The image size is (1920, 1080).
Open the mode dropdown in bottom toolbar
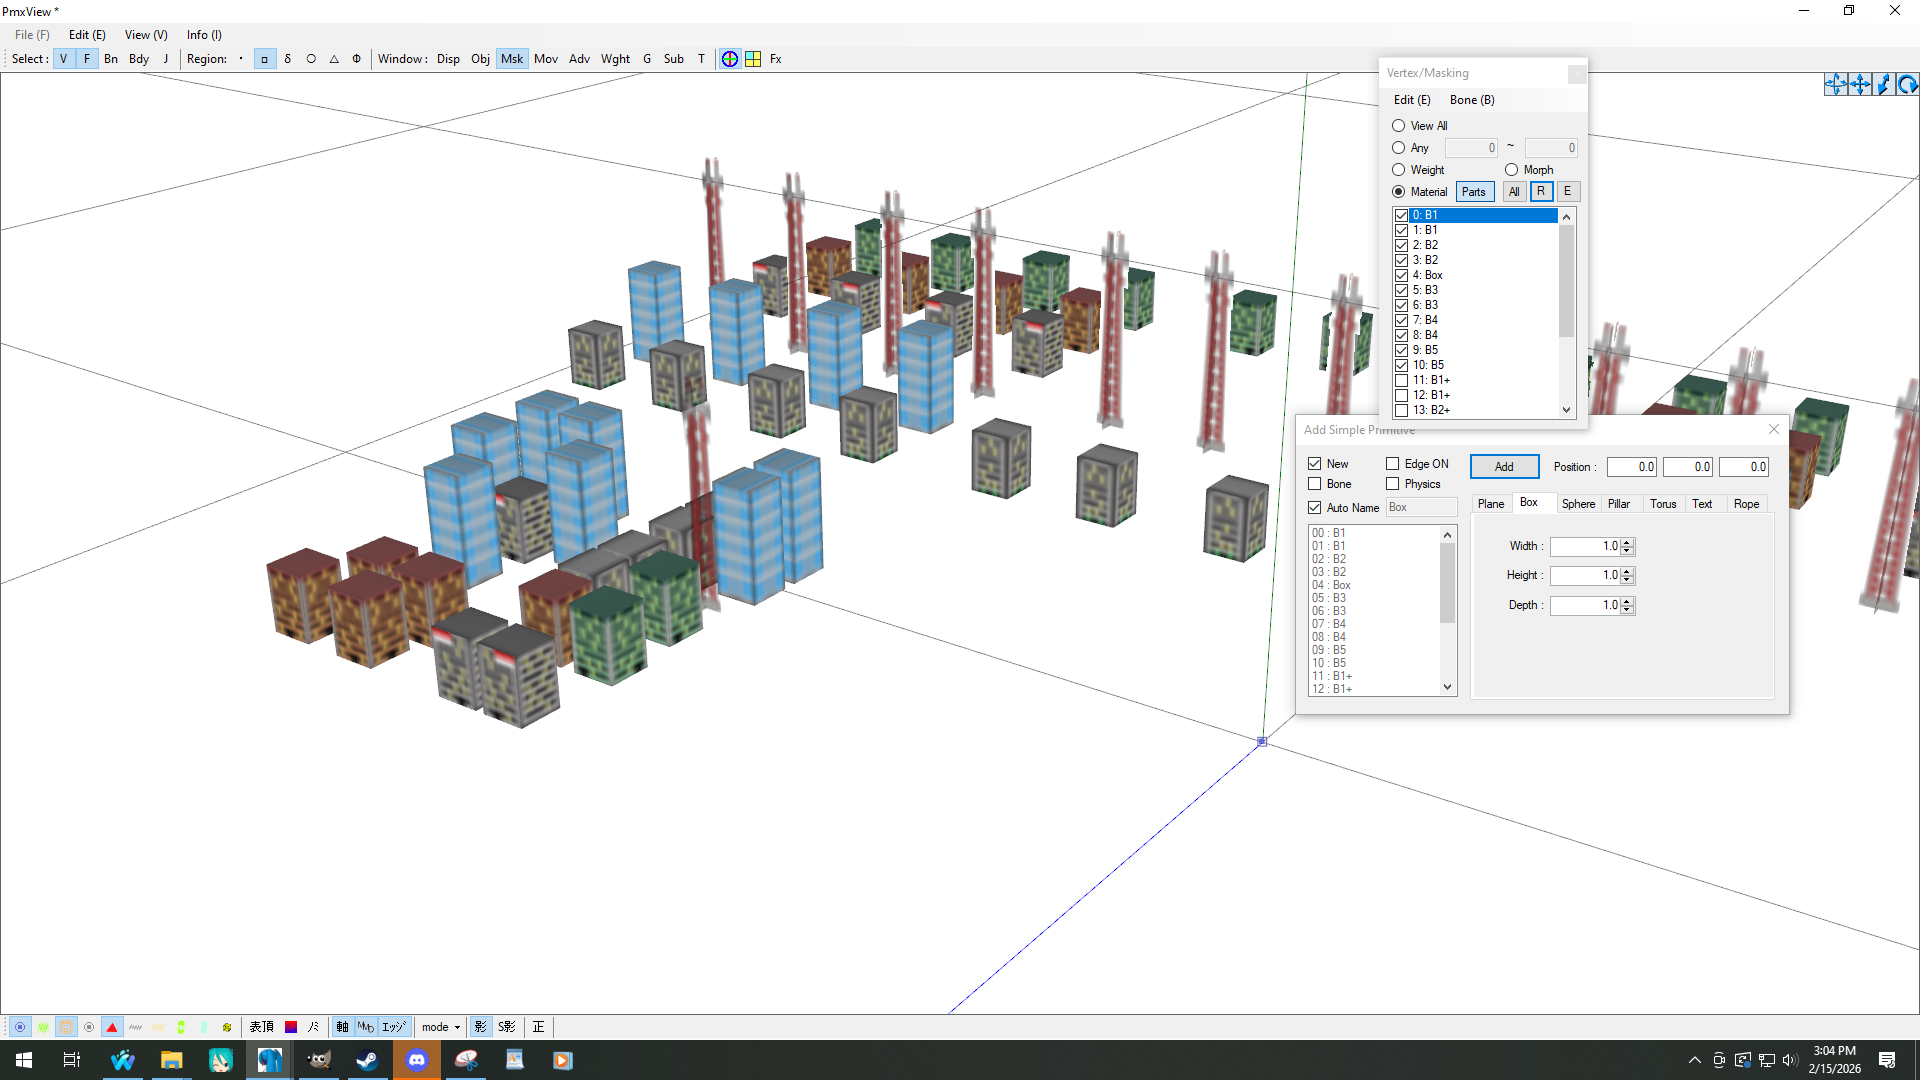coord(441,1027)
